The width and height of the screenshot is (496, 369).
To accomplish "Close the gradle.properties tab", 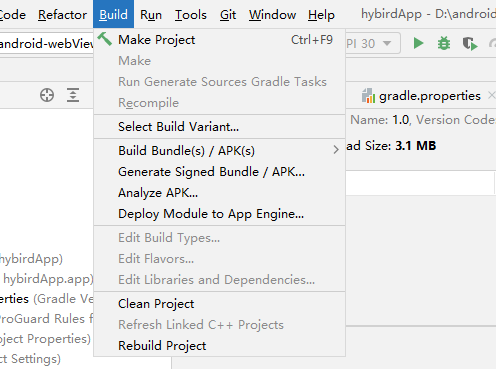I will 491,95.
